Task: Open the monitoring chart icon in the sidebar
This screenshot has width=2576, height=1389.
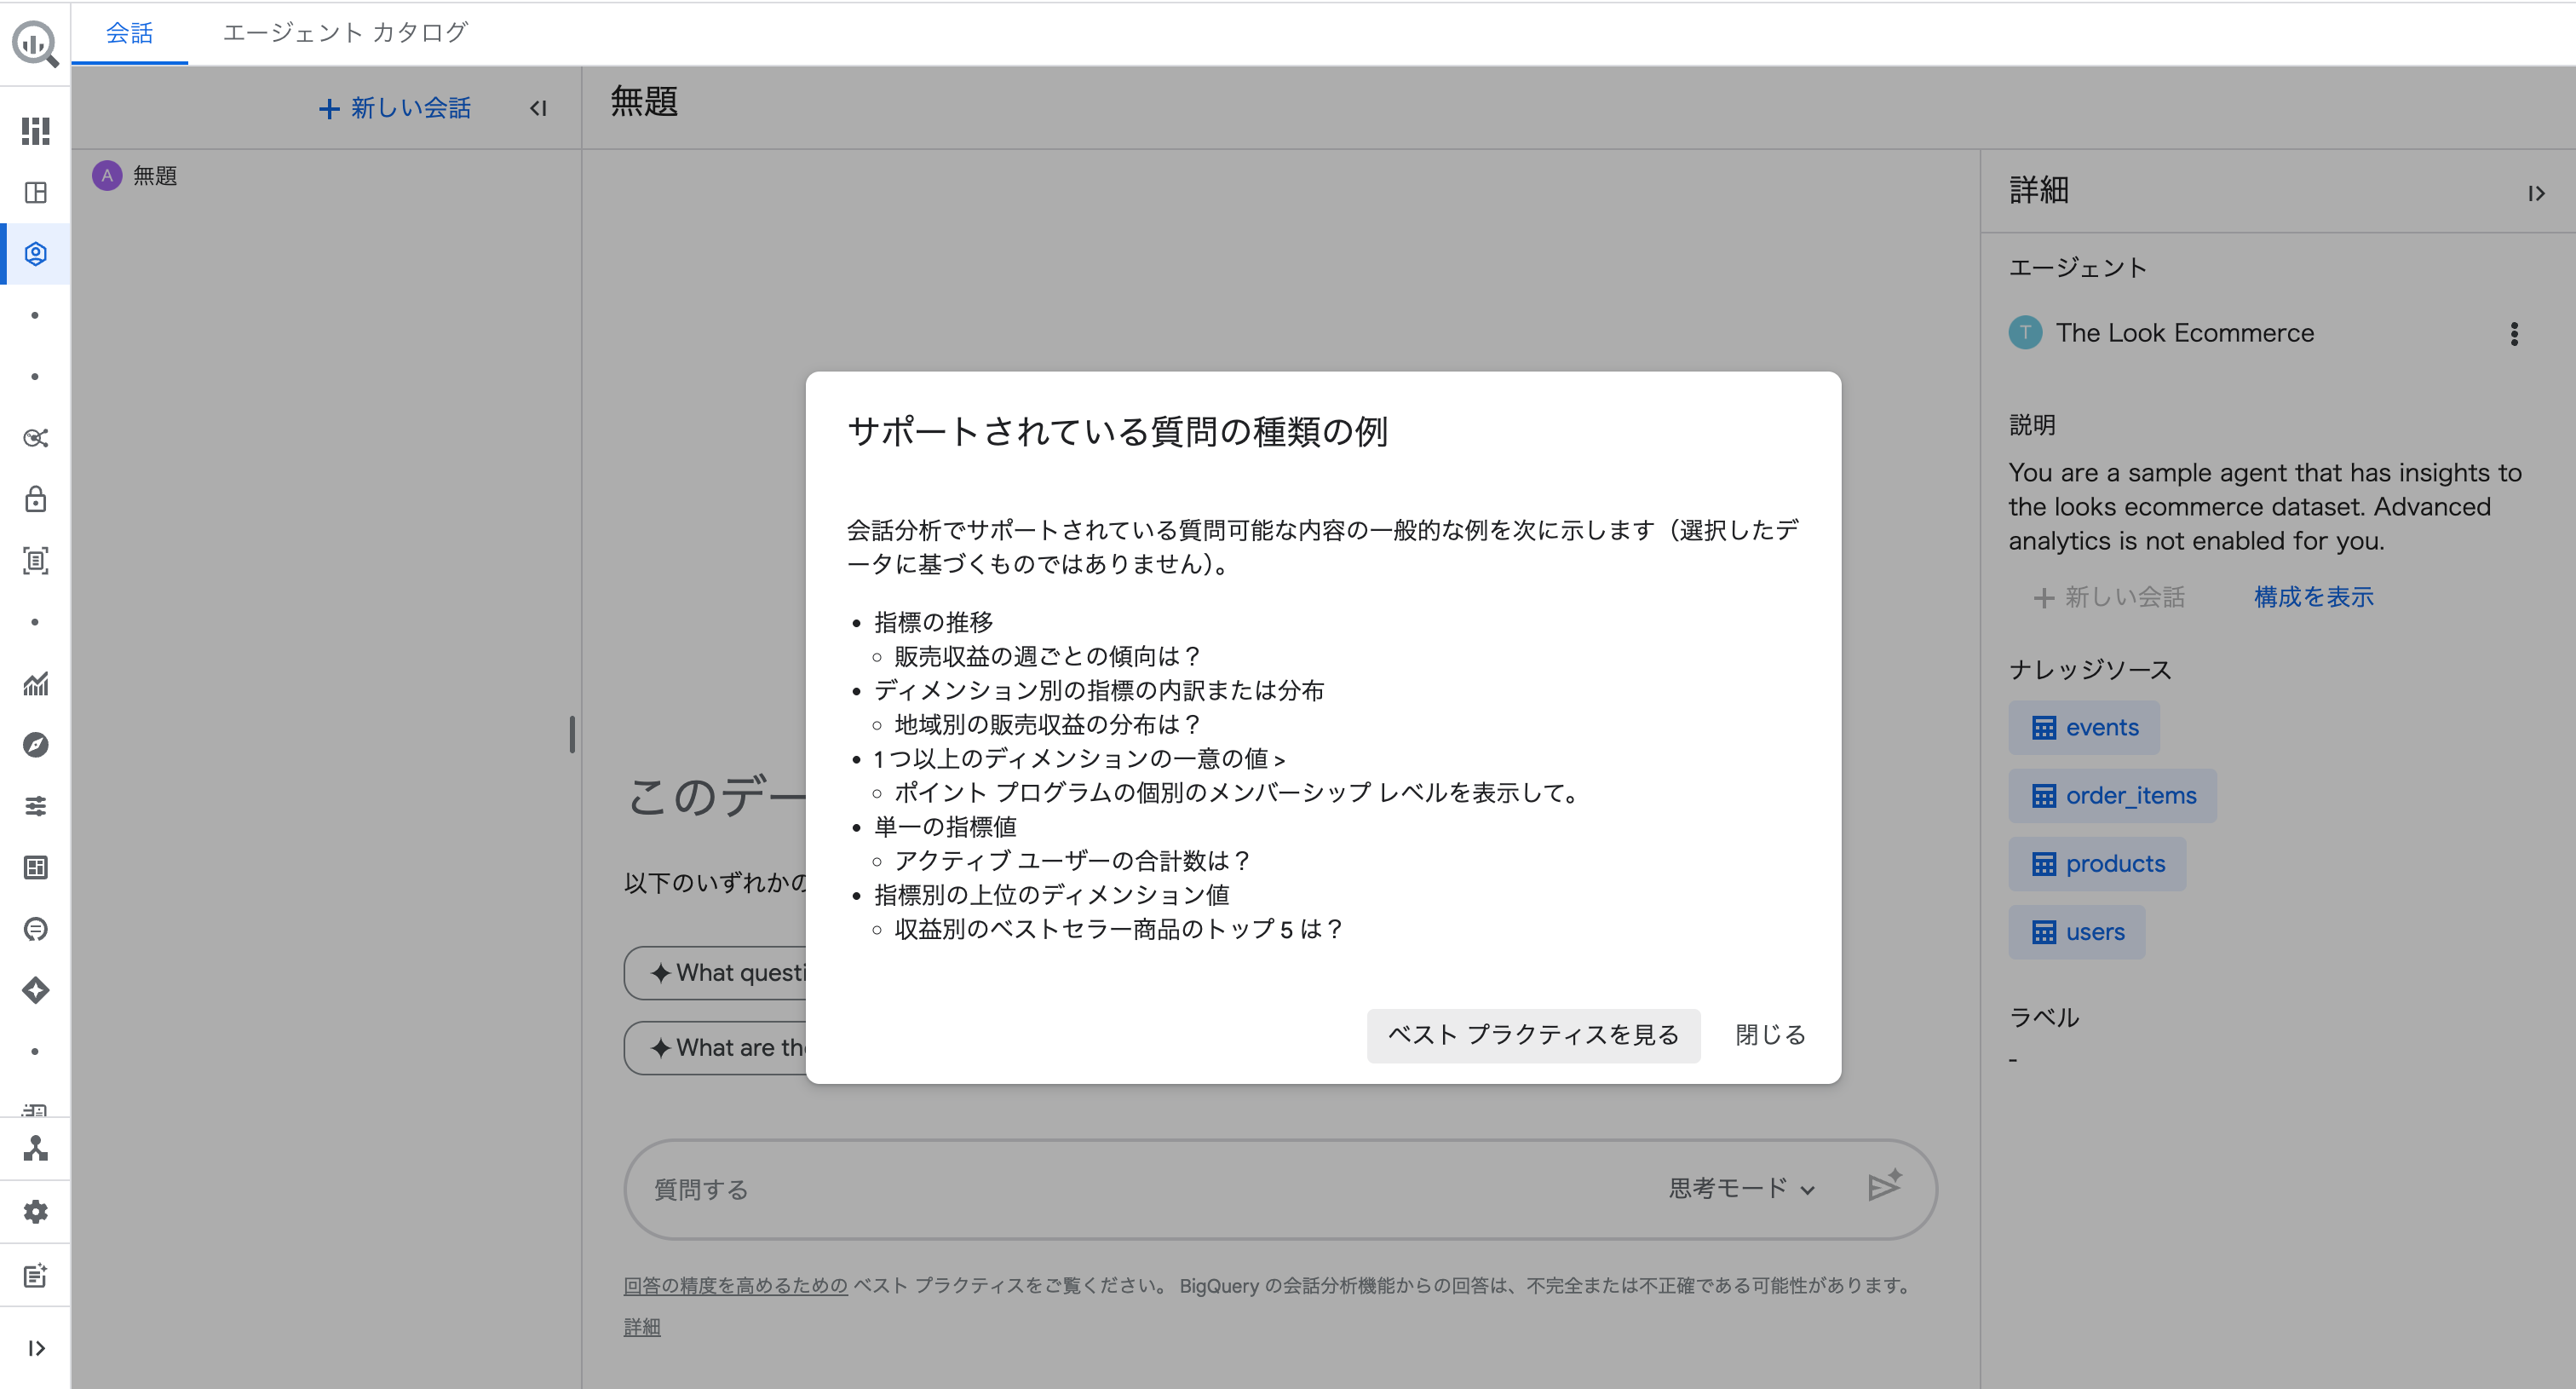Action: tap(35, 684)
